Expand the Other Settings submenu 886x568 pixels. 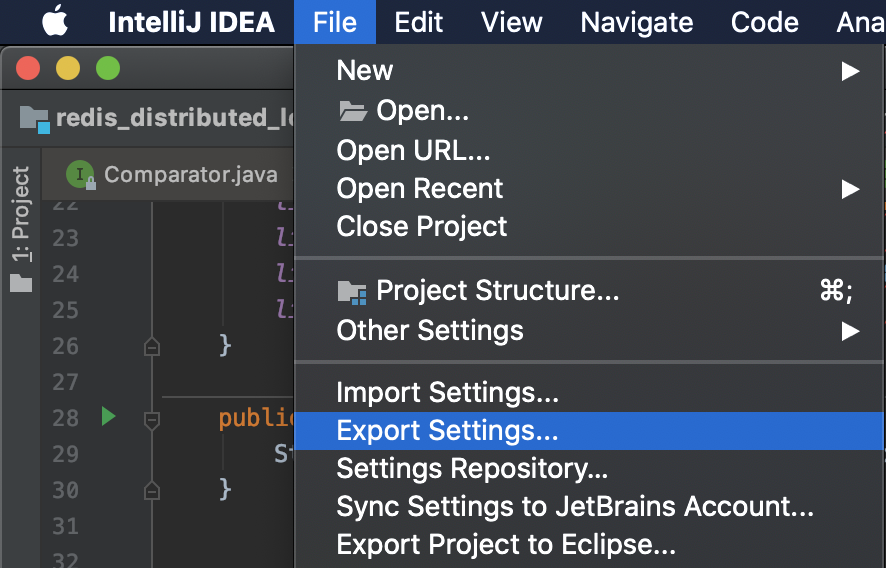tap(850, 331)
